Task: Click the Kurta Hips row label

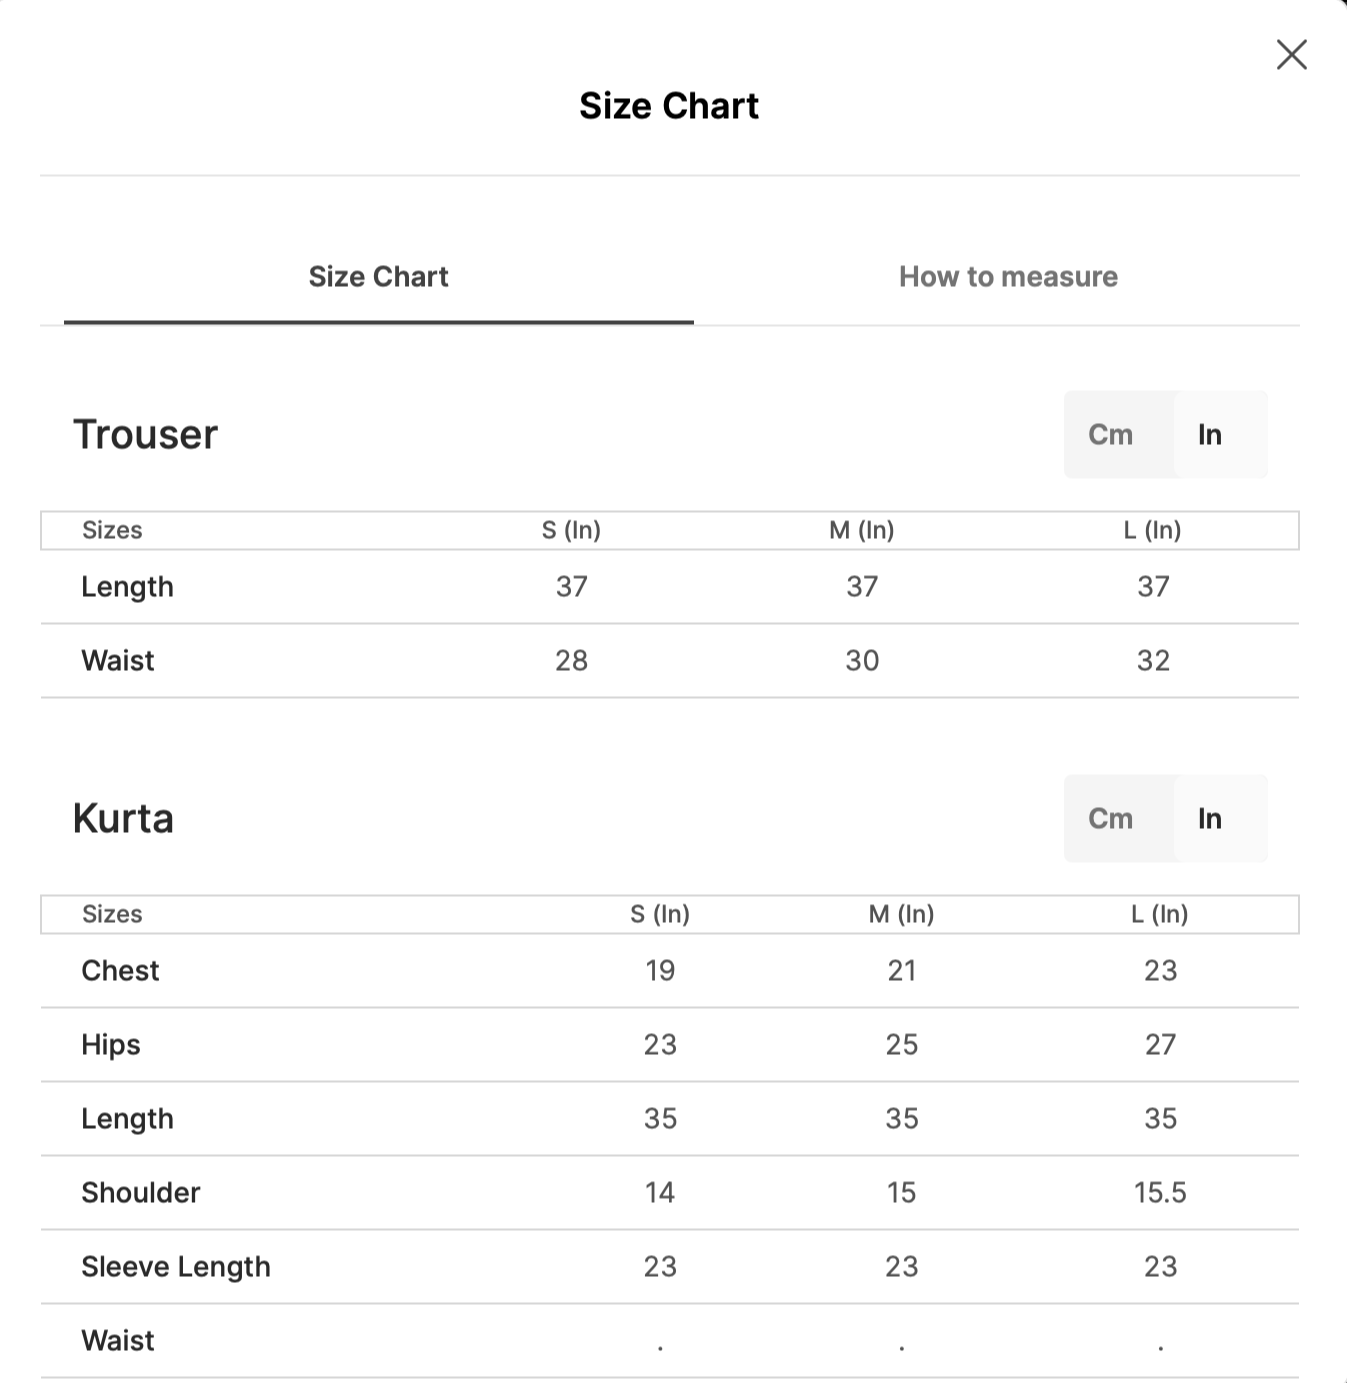Action: pos(111,1045)
